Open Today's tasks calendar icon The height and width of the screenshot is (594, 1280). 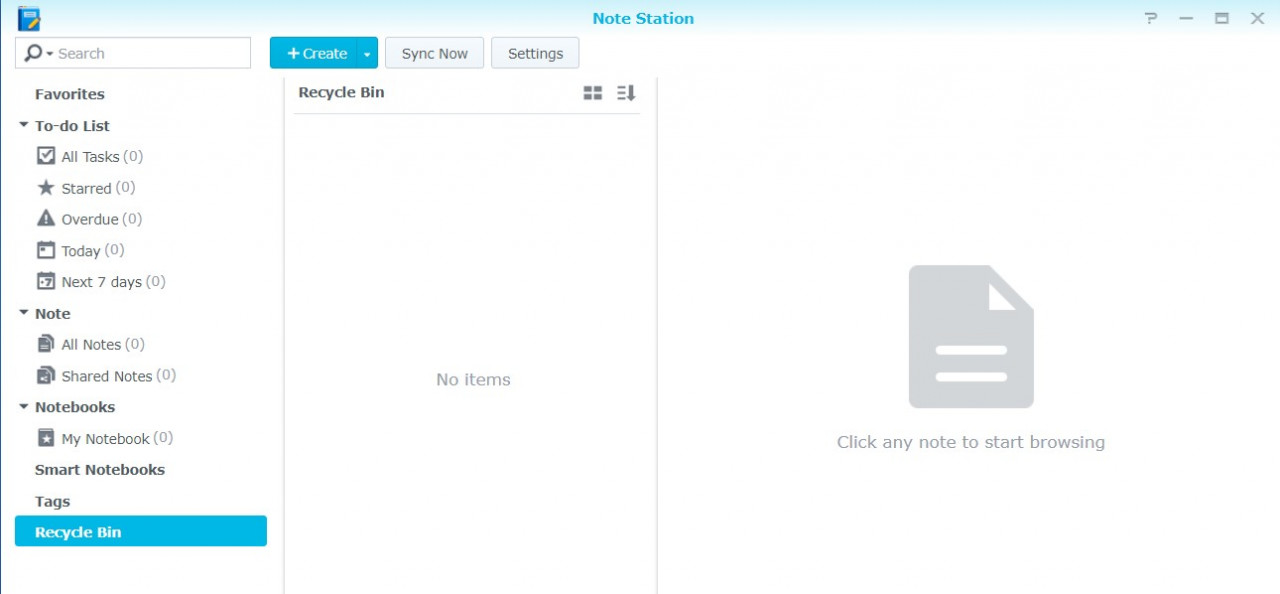coord(46,250)
